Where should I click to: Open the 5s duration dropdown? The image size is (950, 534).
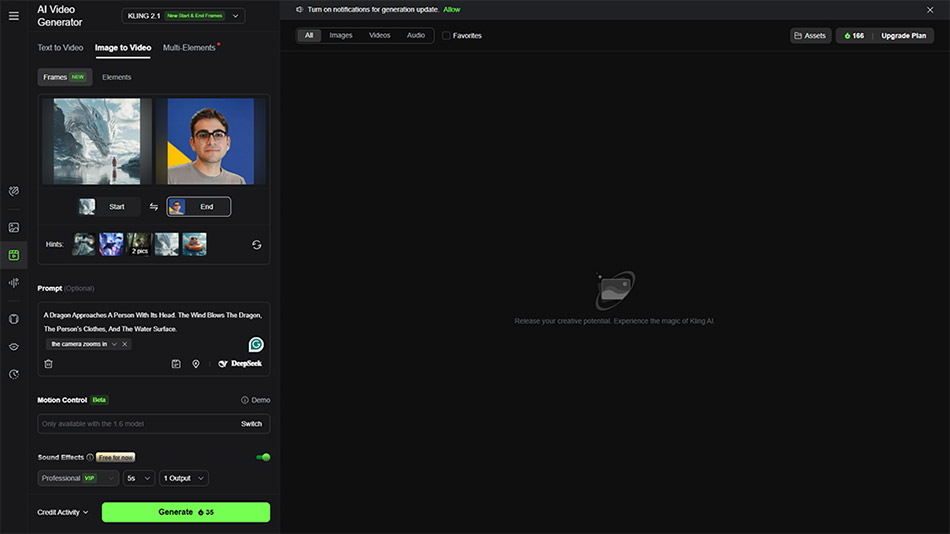pyautogui.click(x=139, y=478)
